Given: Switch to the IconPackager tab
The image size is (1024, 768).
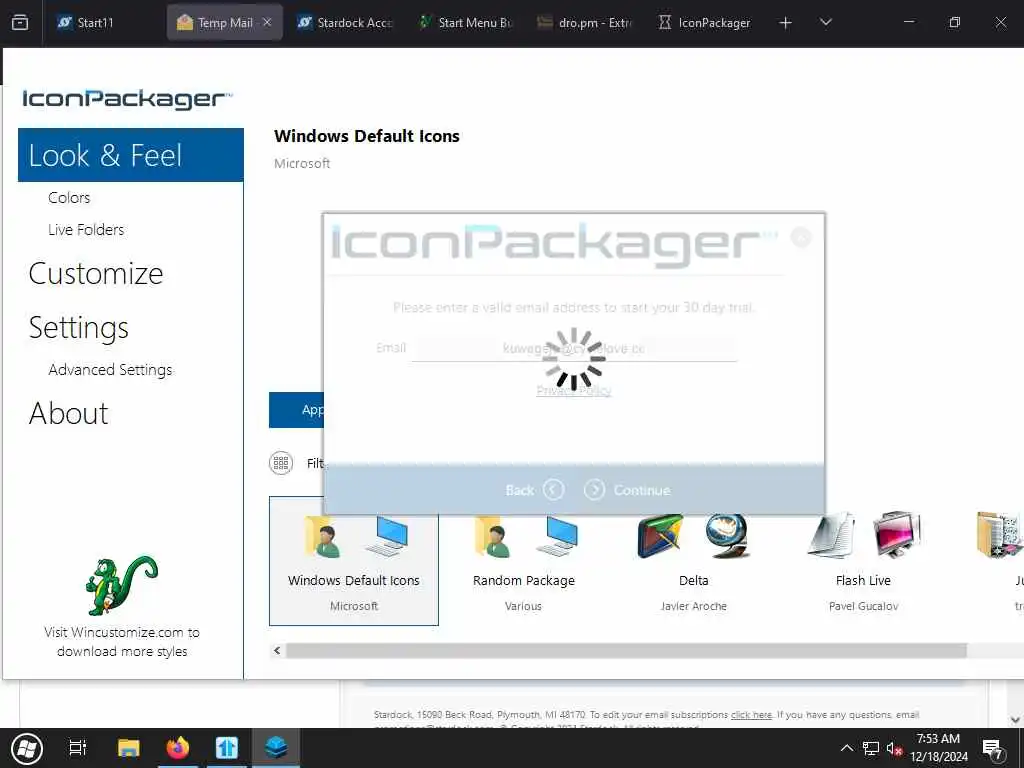Looking at the screenshot, I should [x=705, y=22].
